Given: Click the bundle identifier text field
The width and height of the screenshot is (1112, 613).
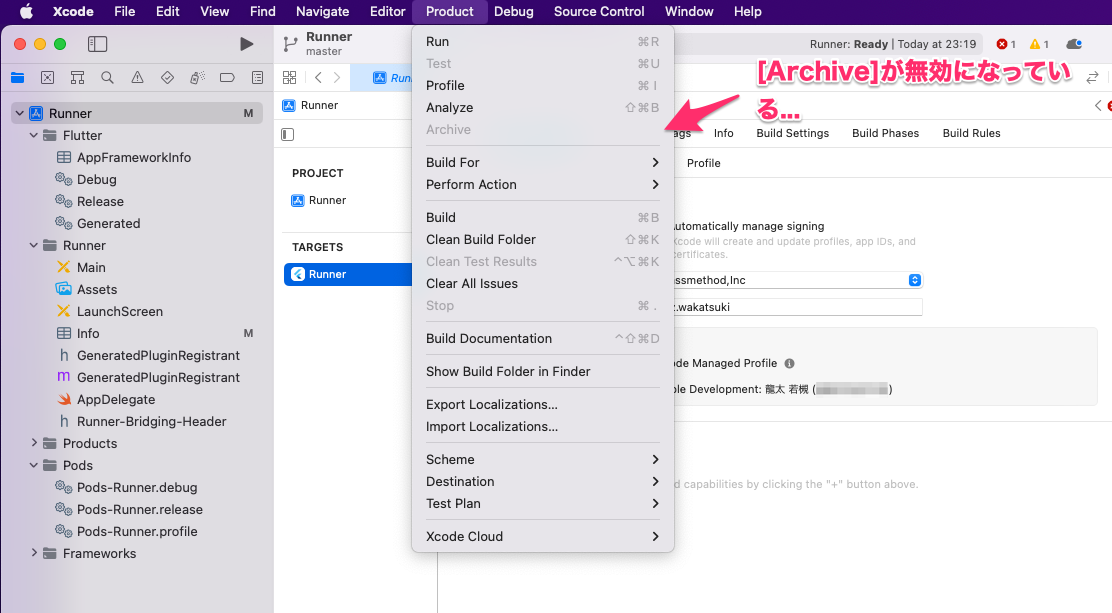Looking at the screenshot, I should (796, 307).
